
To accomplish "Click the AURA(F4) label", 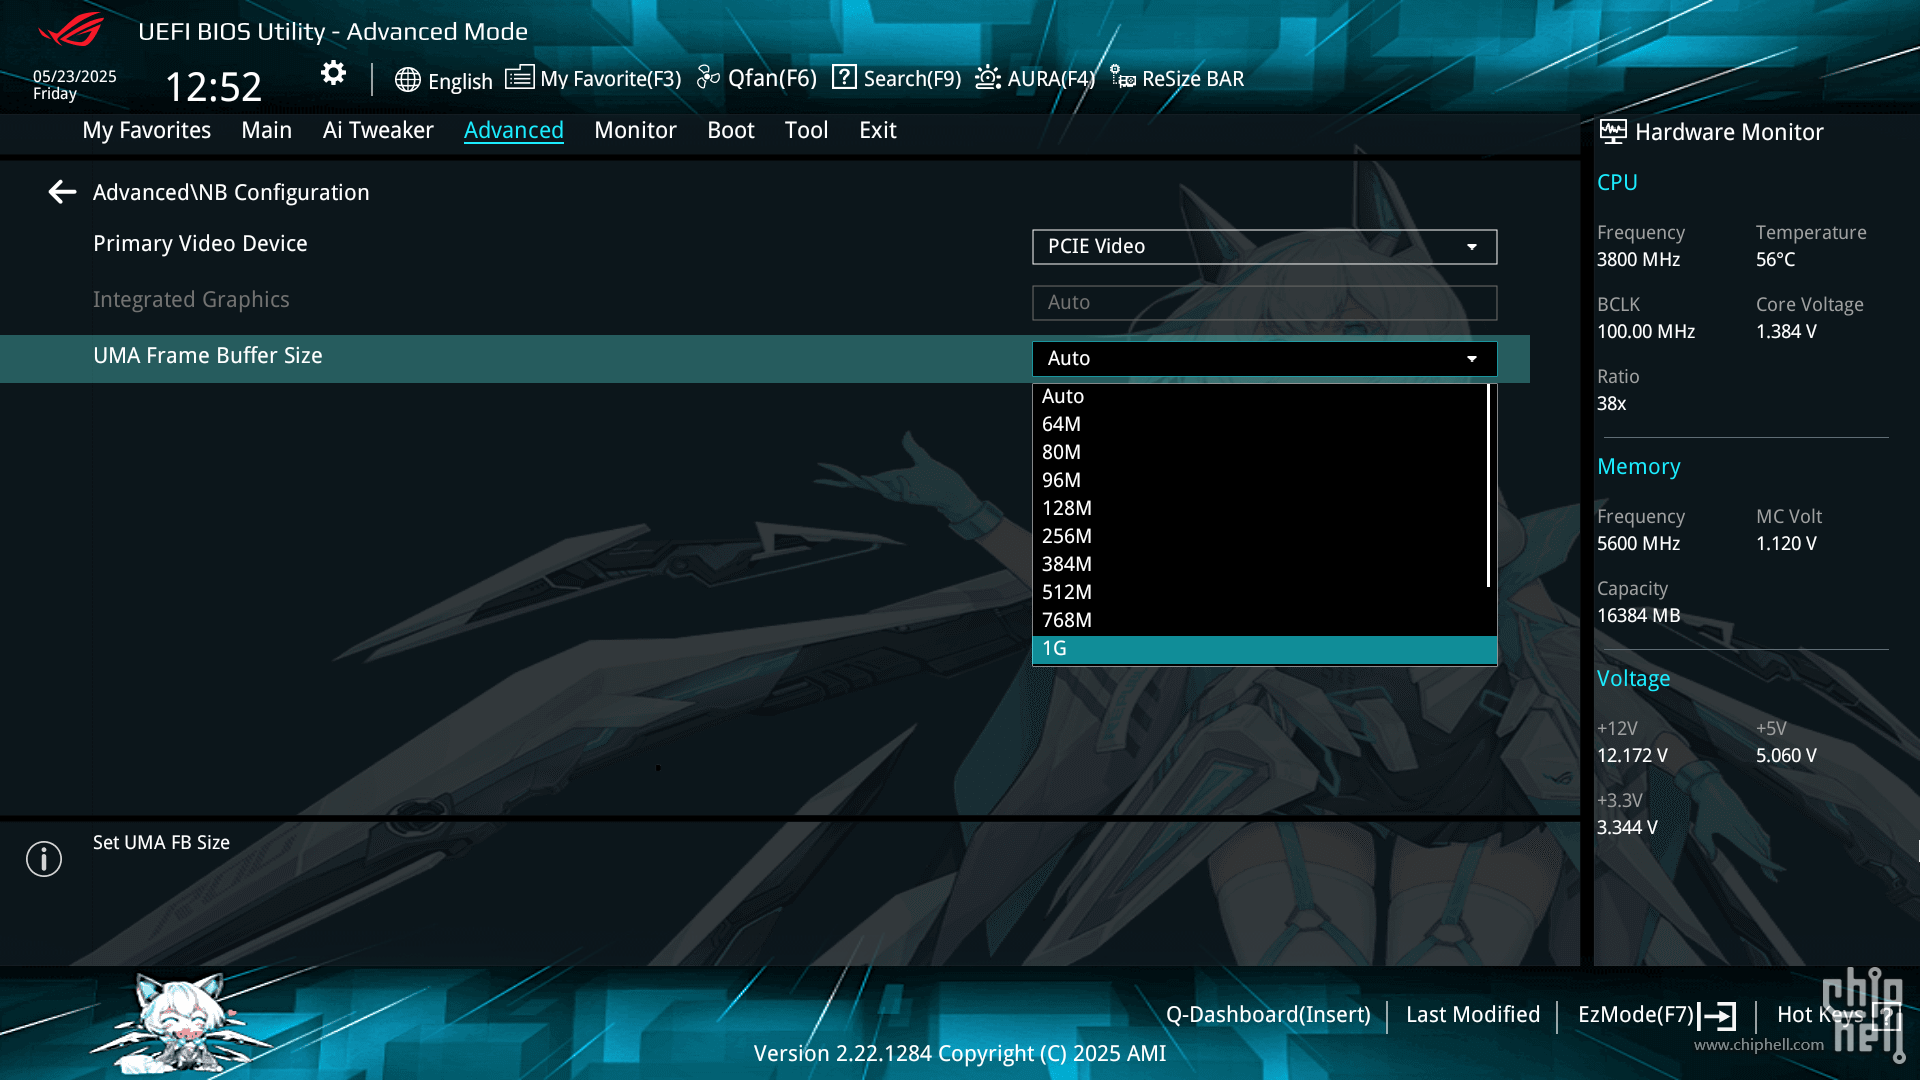I will (x=1051, y=79).
